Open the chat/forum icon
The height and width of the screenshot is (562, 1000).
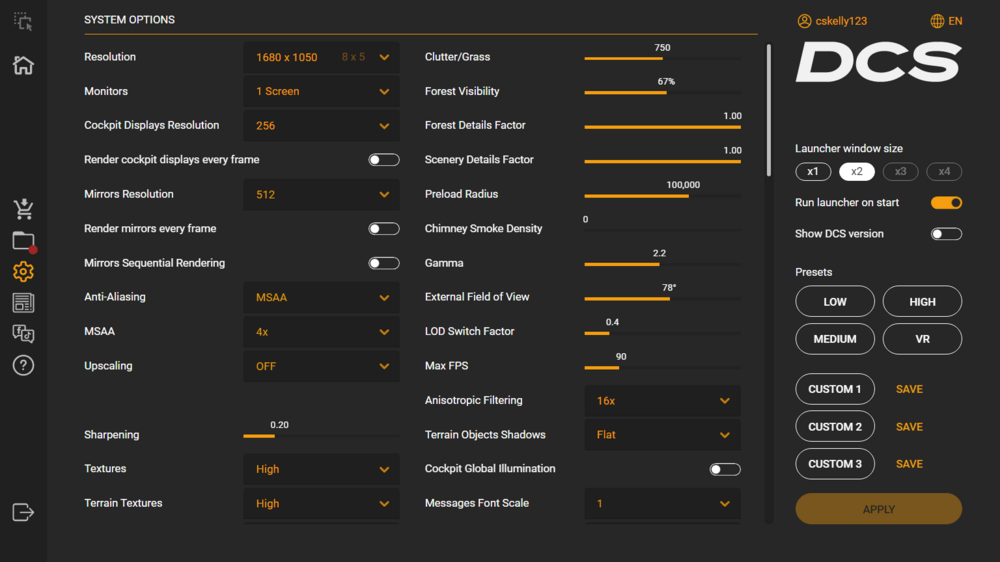click(x=23, y=334)
